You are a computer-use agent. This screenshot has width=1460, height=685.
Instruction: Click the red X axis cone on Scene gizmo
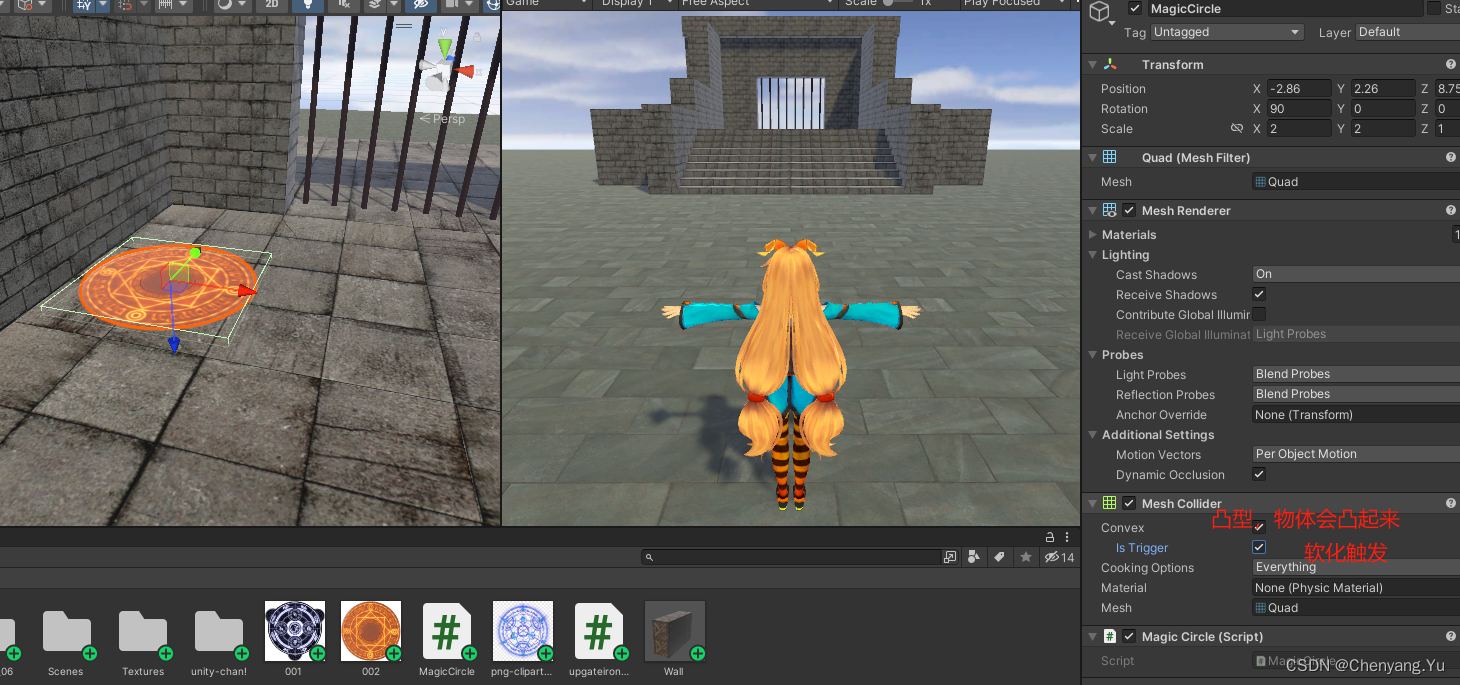click(x=465, y=71)
